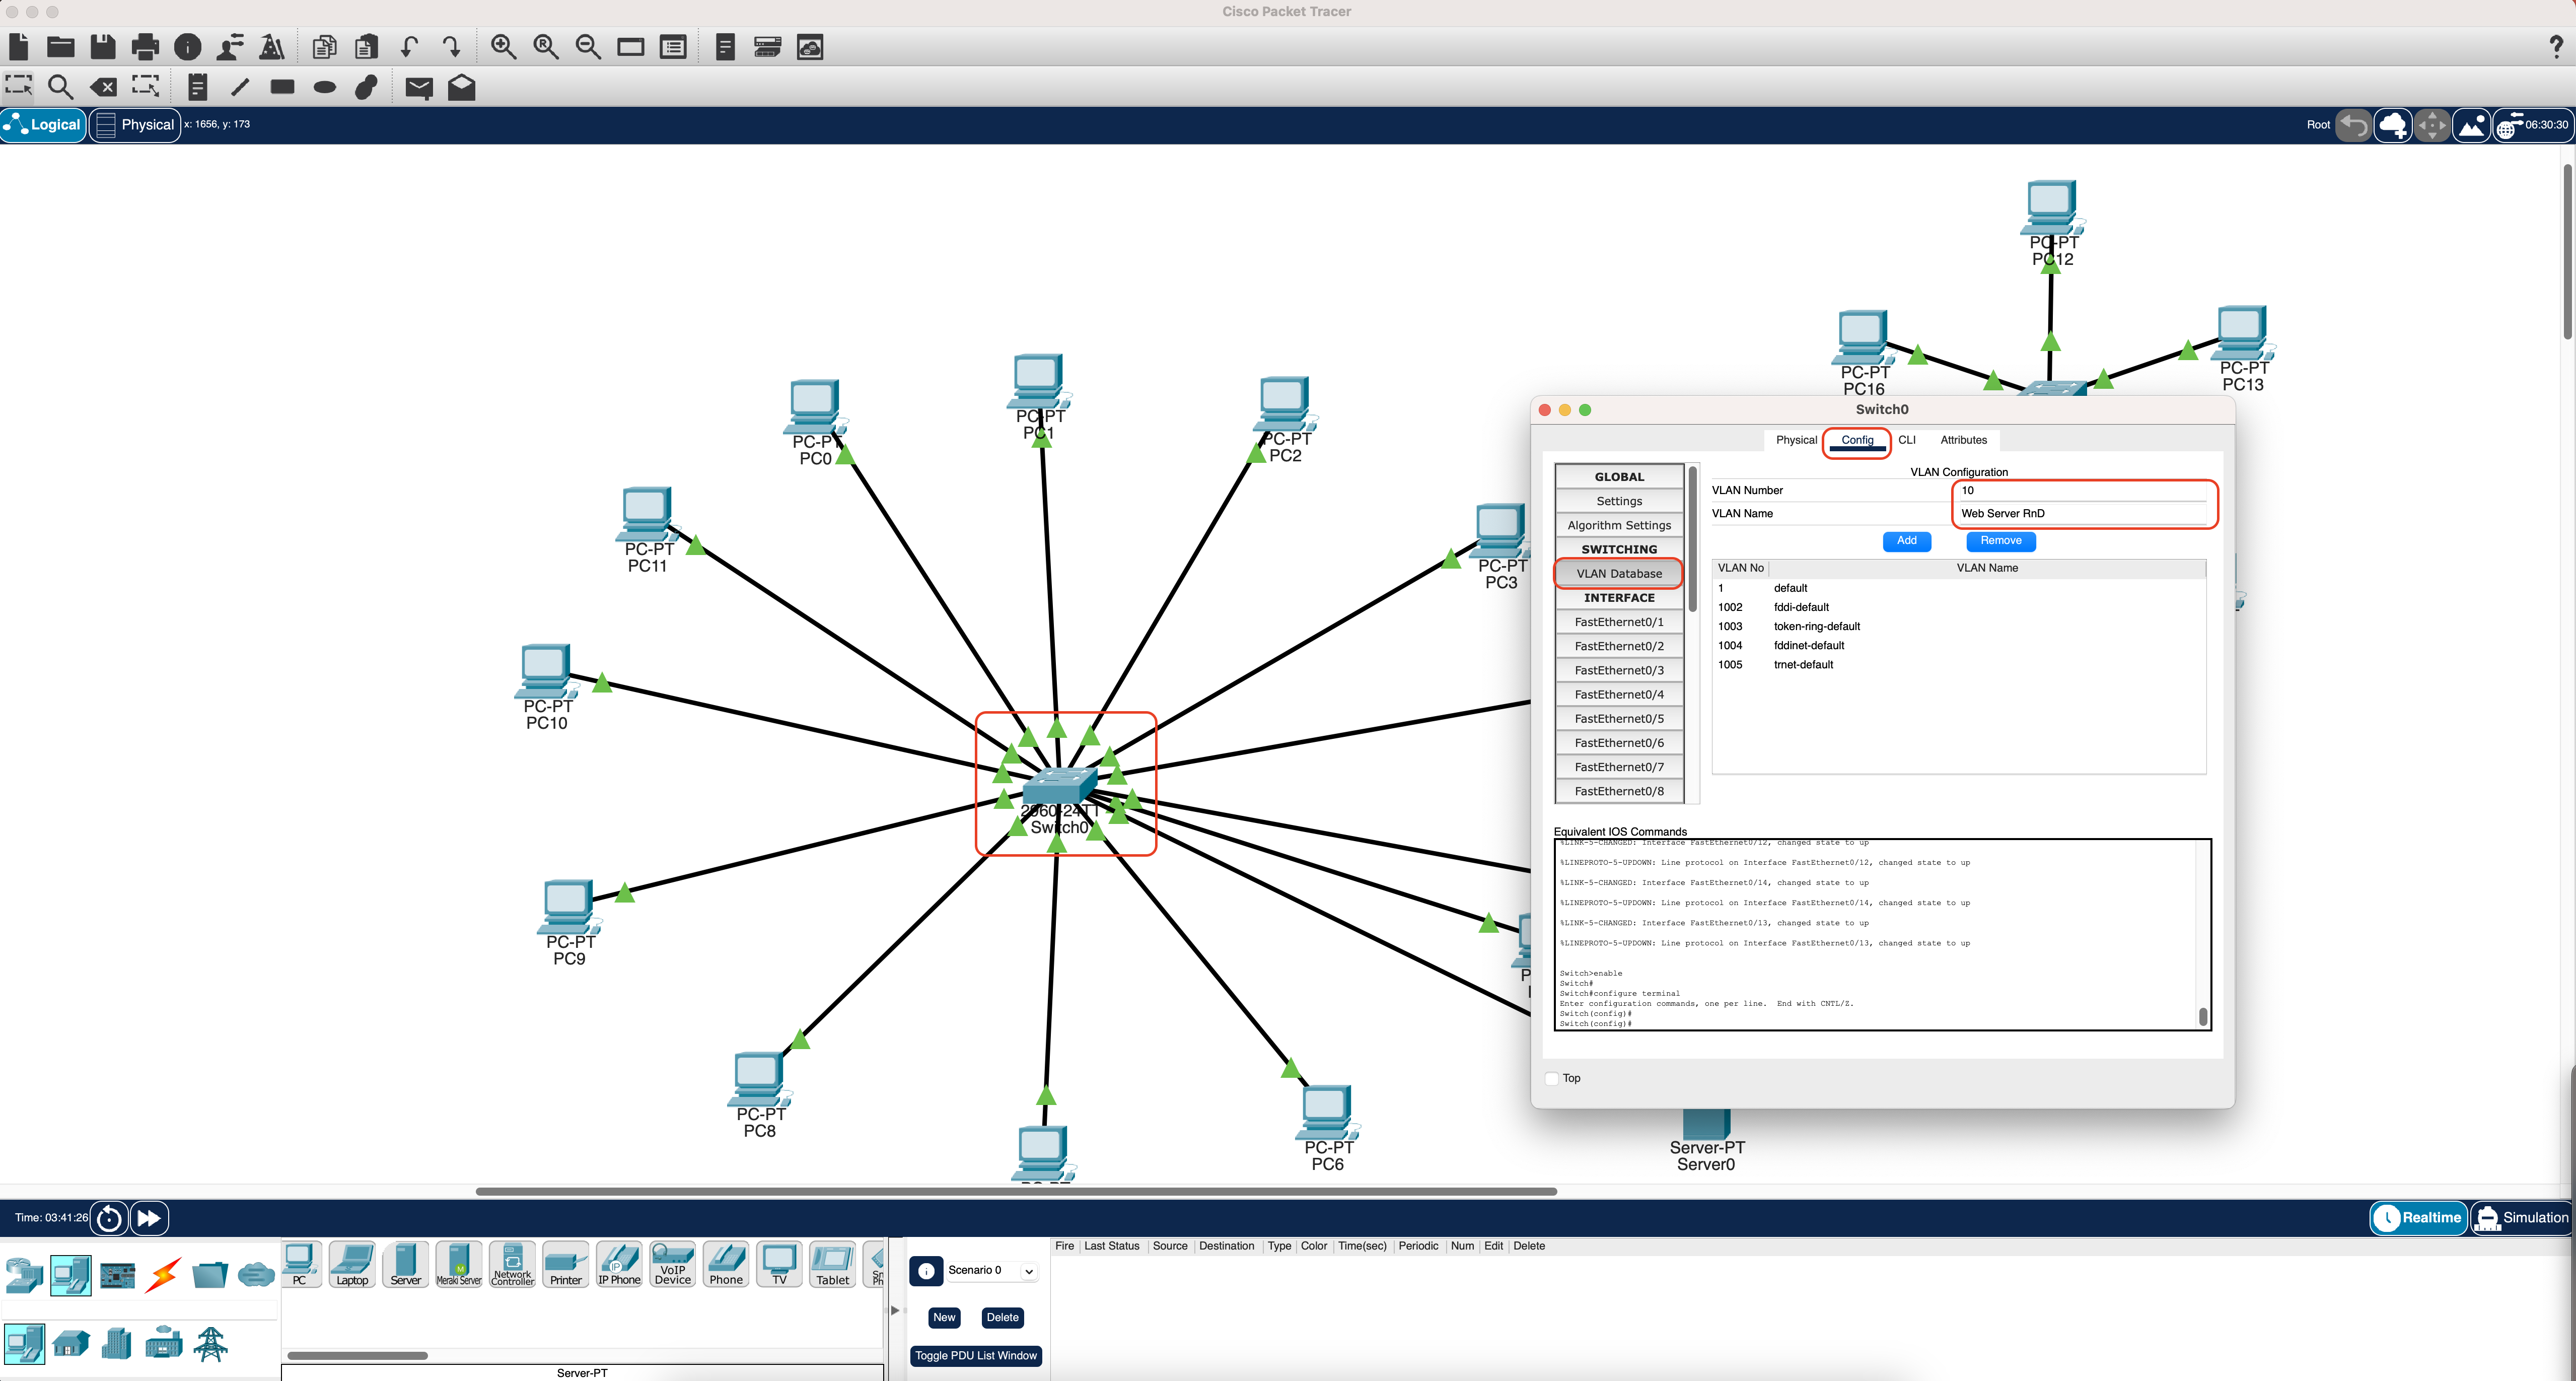Select the Network Devices category icon

tap(24, 1275)
